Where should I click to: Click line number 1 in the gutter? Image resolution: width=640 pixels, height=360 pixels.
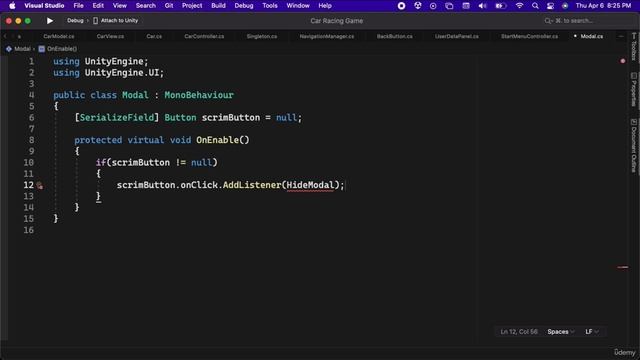point(31,61)
